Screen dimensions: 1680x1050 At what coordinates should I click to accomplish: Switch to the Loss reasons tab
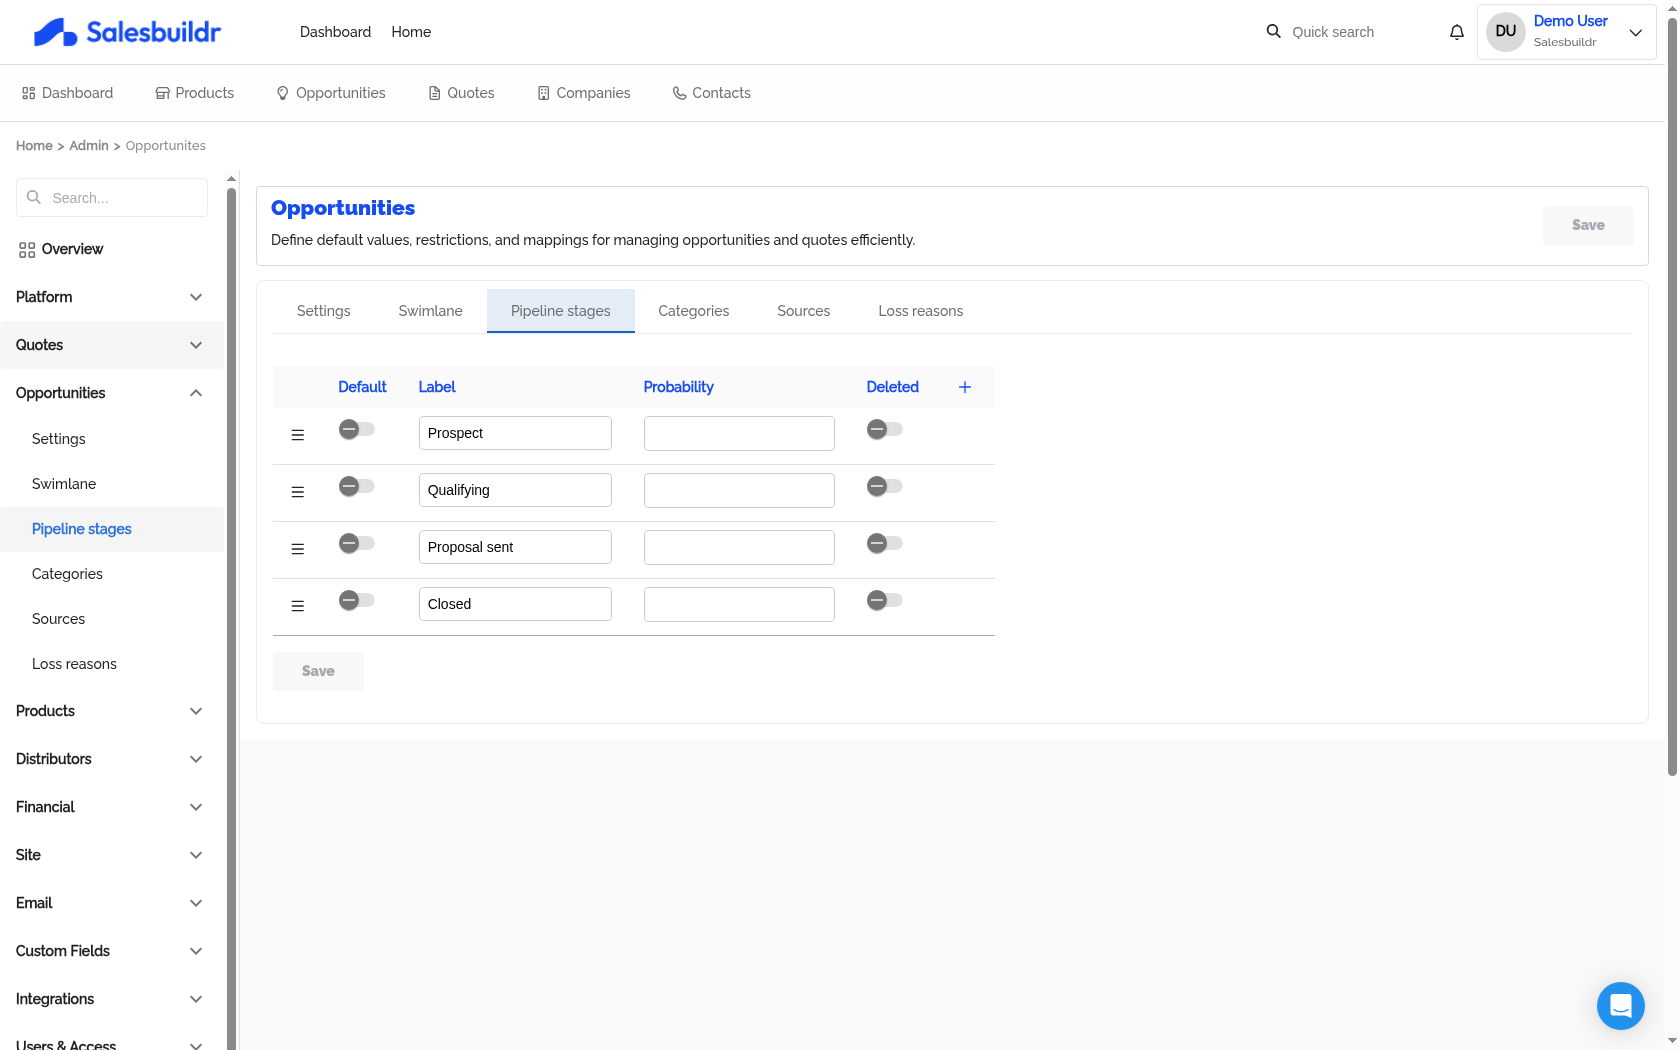[x=921, y=311]
